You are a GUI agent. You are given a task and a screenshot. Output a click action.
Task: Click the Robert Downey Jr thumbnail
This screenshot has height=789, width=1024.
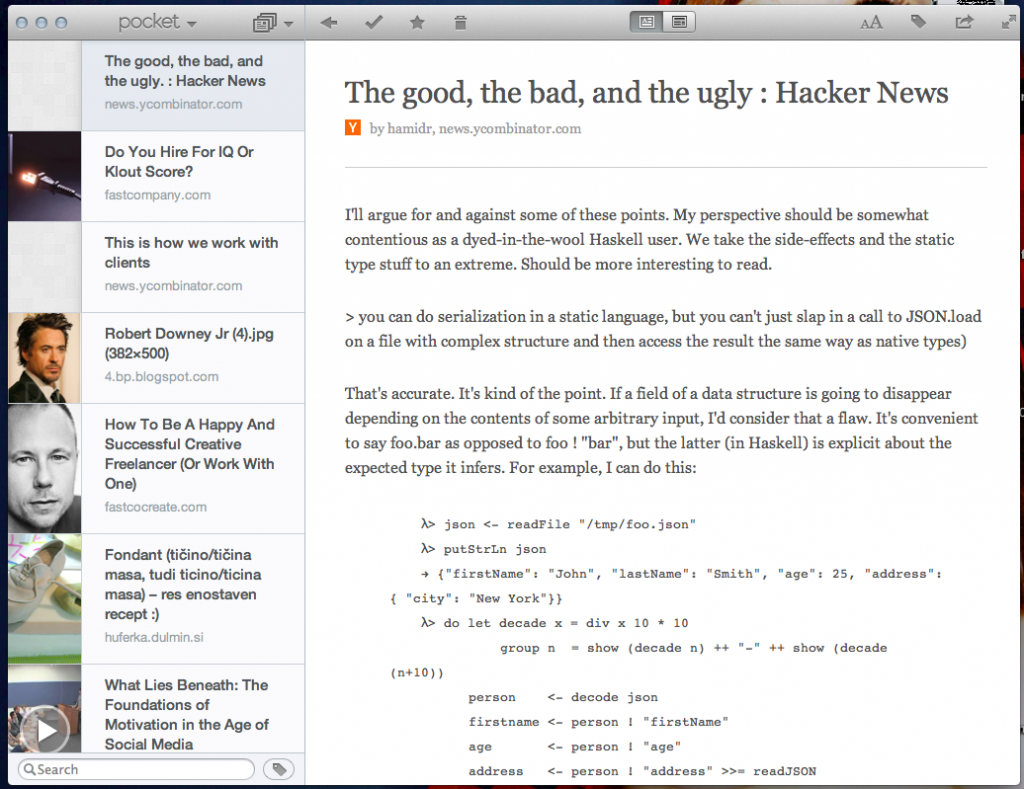44,358
